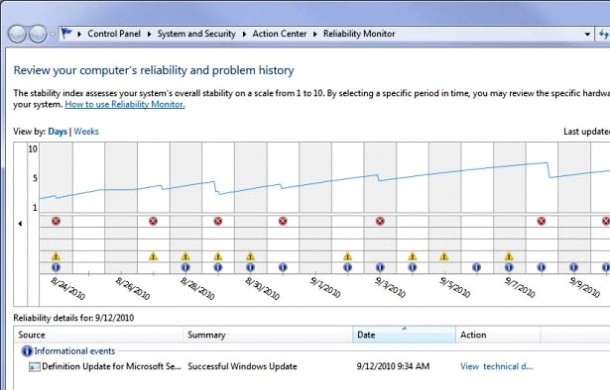Sort details by the Date column
The image size is (610, 390).
(x=404, y=335)
